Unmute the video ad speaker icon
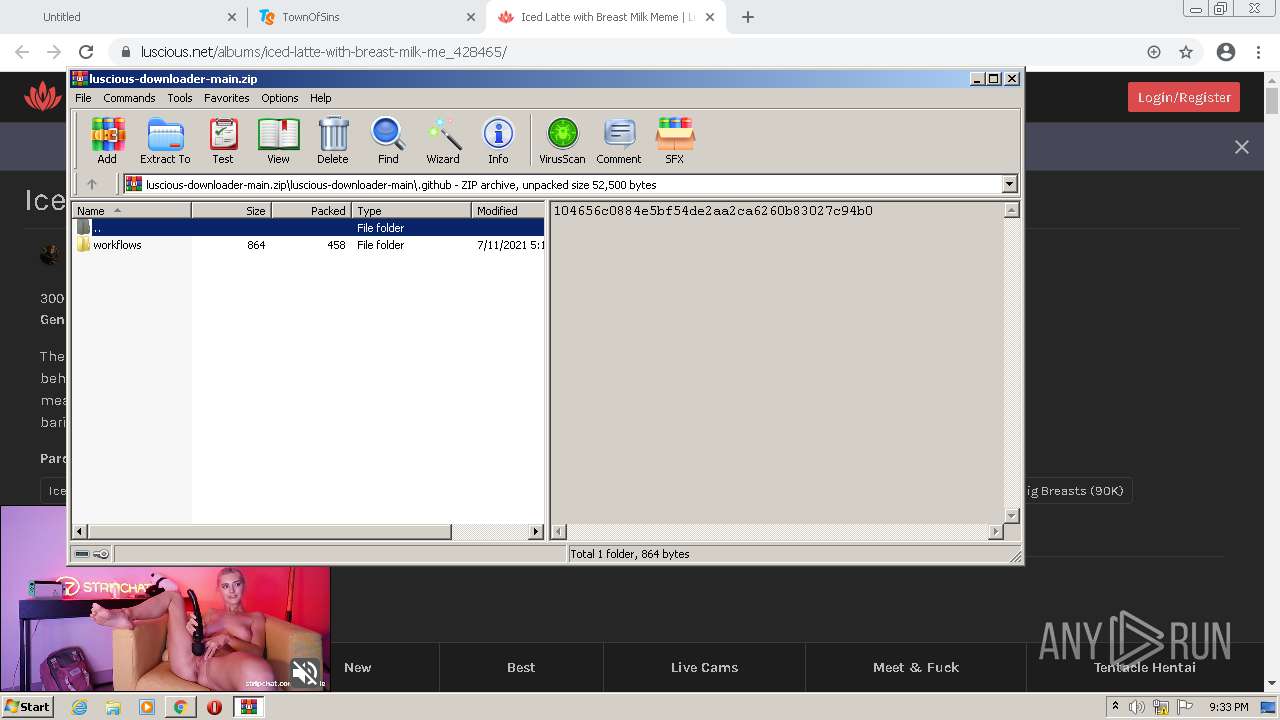1280x720 pixels. click(x=305, y=672)
